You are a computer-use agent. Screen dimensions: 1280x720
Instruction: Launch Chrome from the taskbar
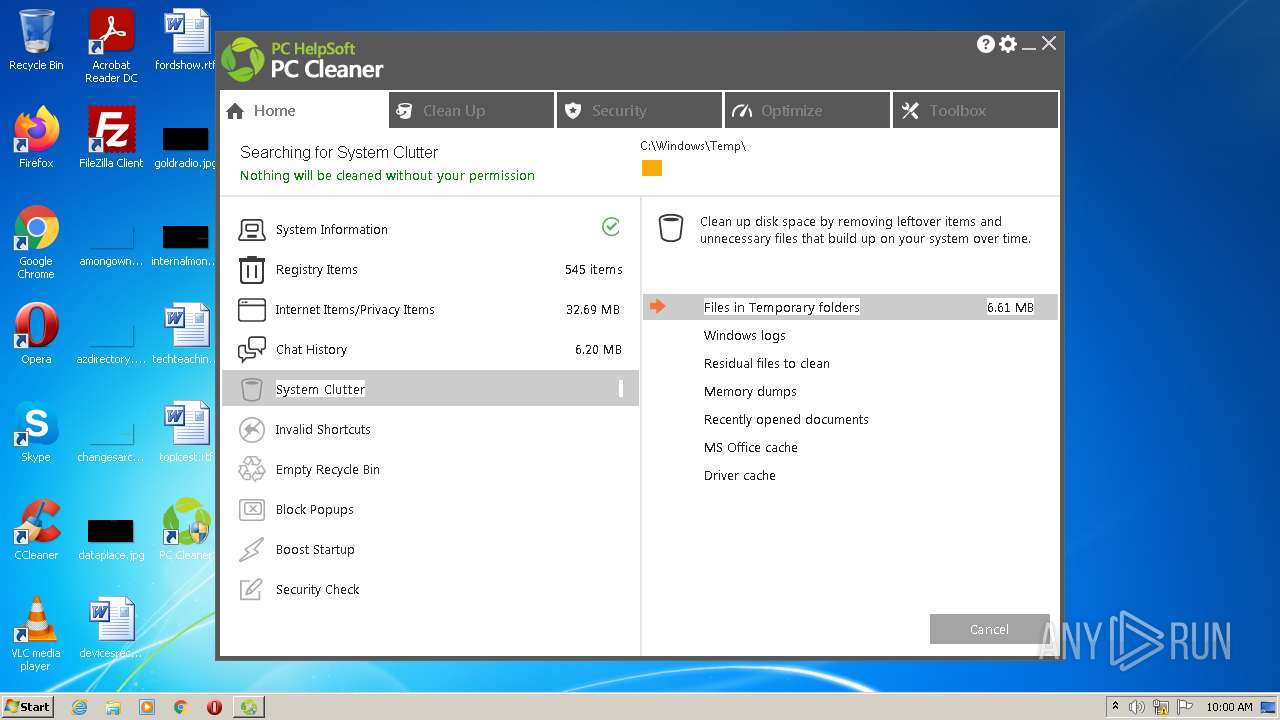(x=181, y=707)
